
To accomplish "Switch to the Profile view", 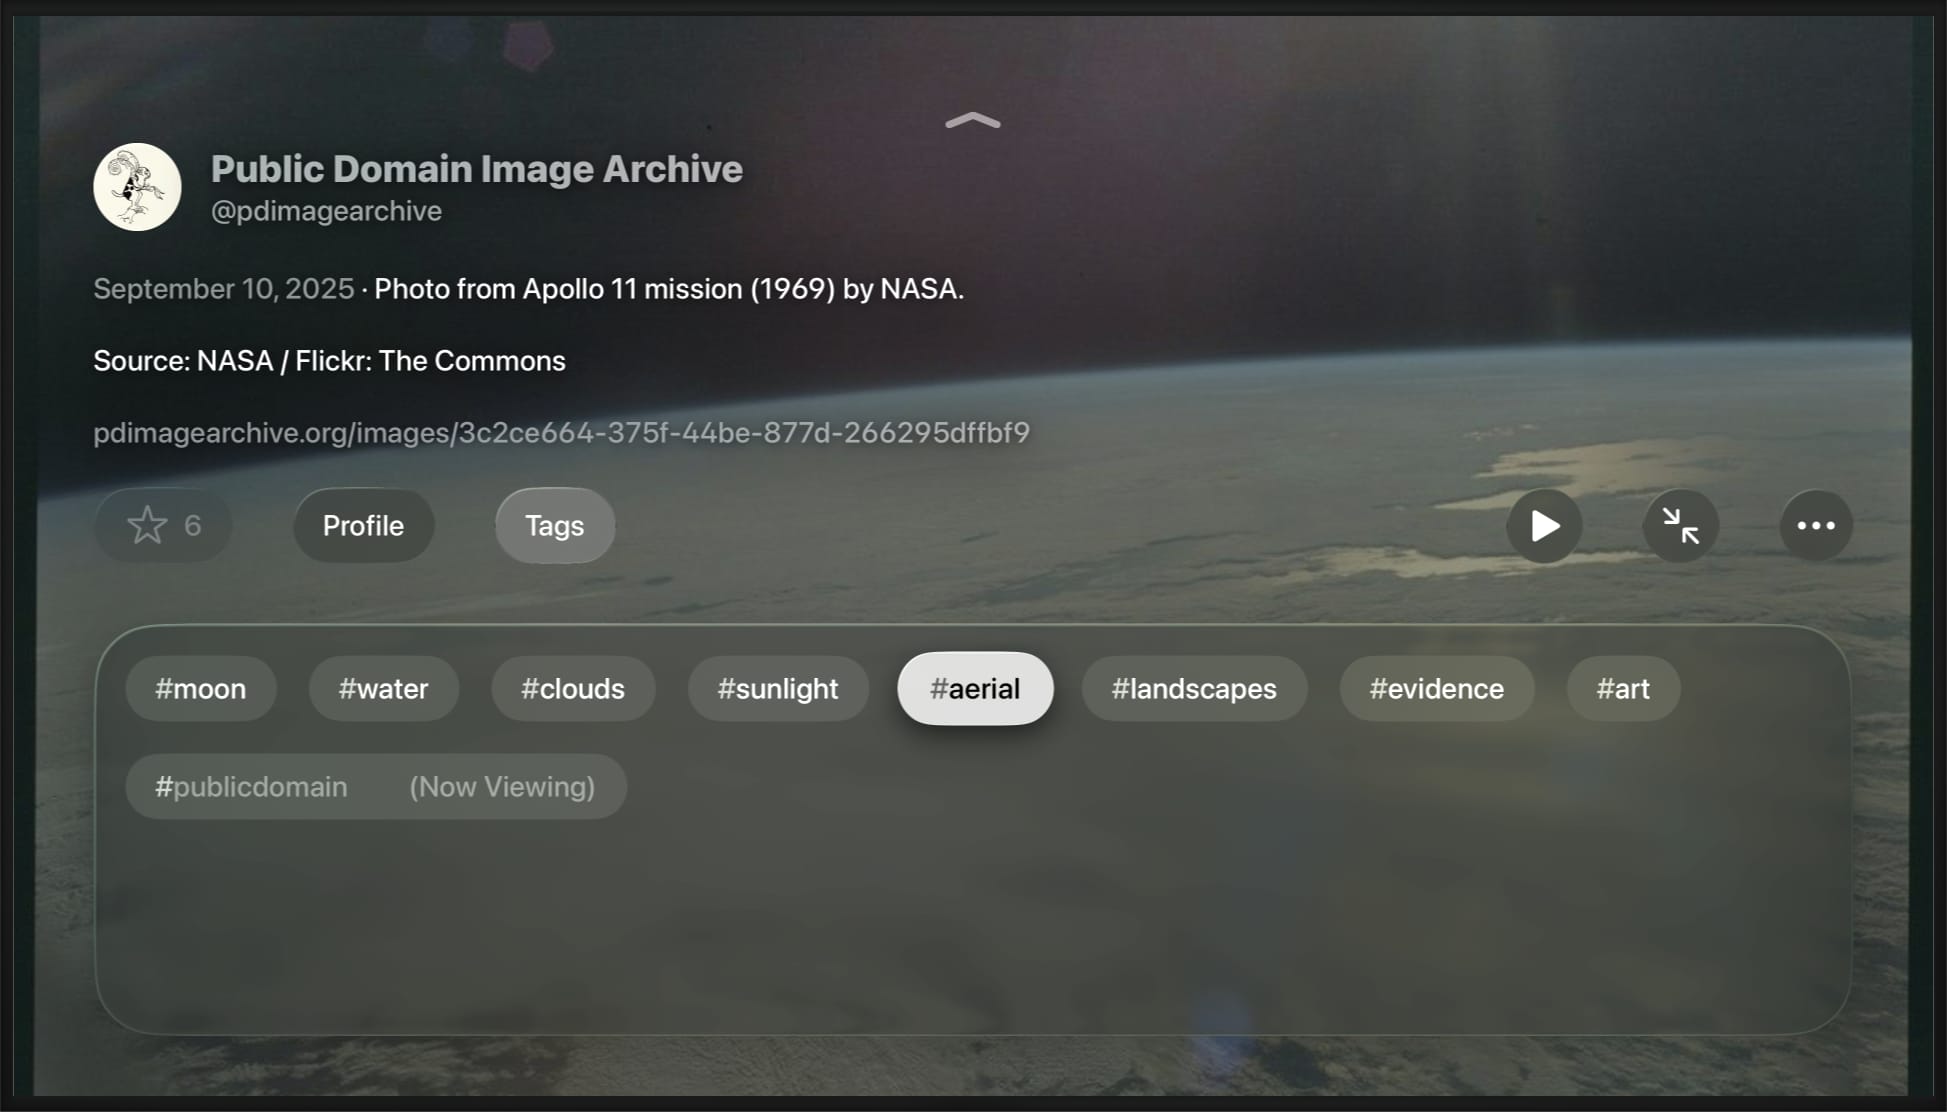I will [x=363, y=525].
